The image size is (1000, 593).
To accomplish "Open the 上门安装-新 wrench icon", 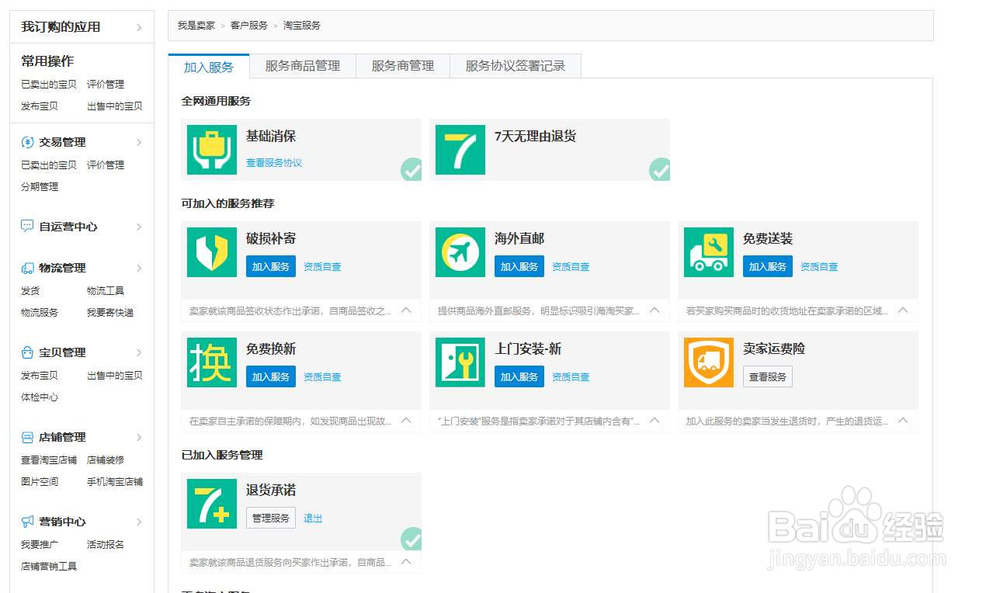I will [459, 362].
